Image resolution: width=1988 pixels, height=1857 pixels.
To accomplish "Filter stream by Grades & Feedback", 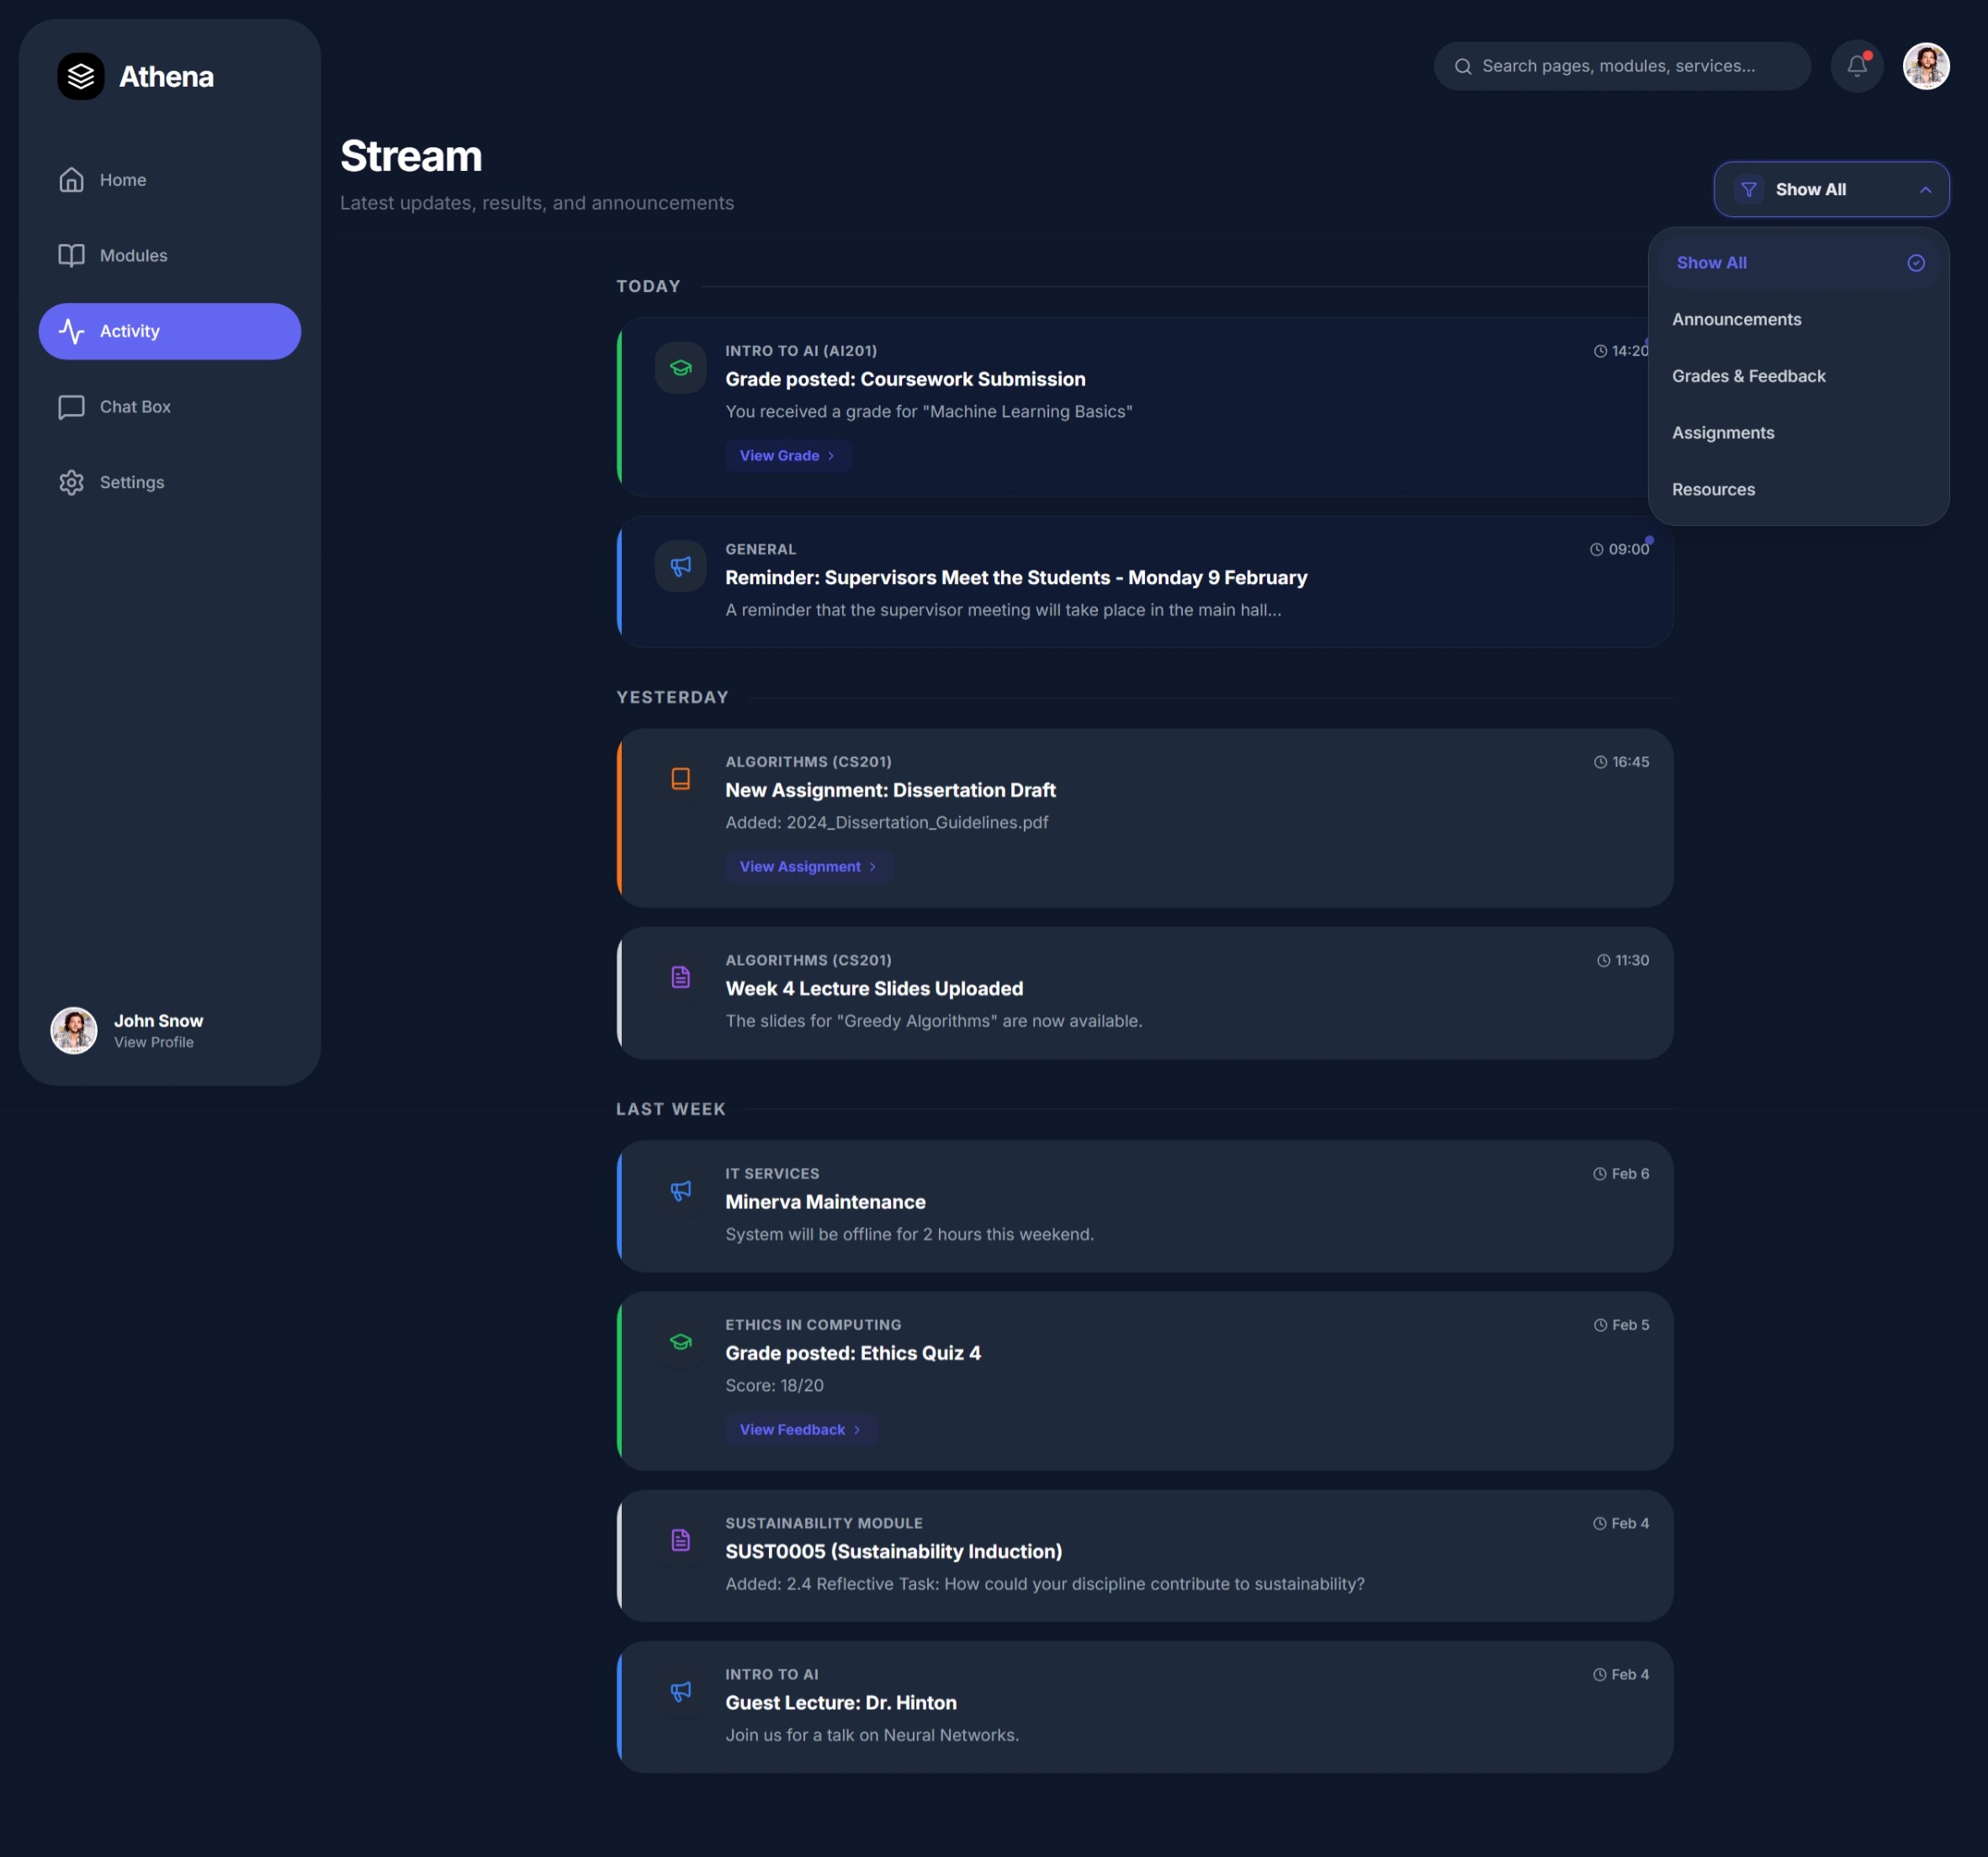I will (x=1748, y=376).
